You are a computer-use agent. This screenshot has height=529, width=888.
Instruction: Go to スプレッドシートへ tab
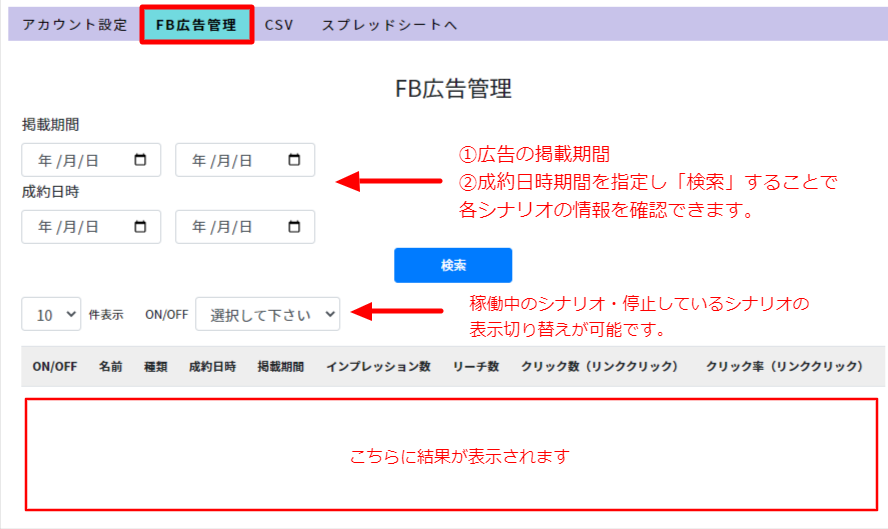389,25
